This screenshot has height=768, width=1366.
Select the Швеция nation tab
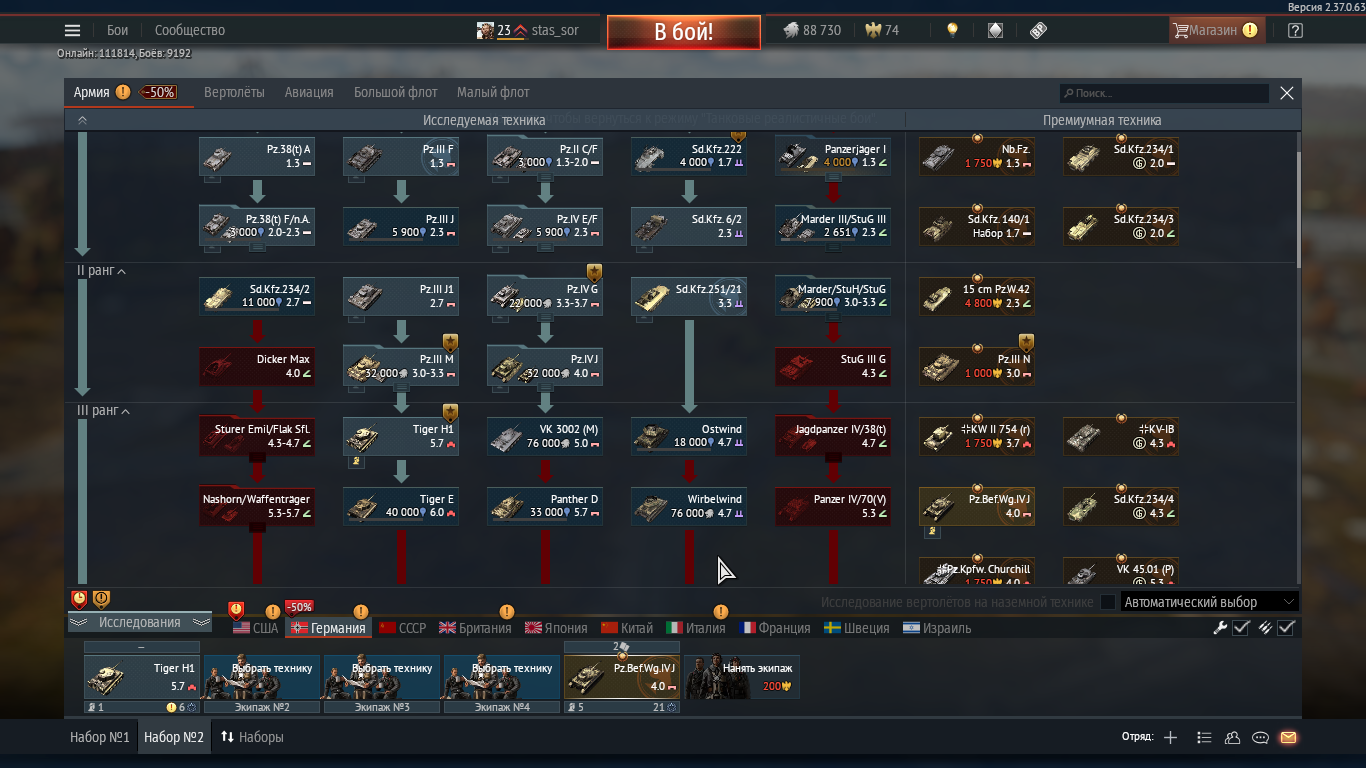(856, 628)
